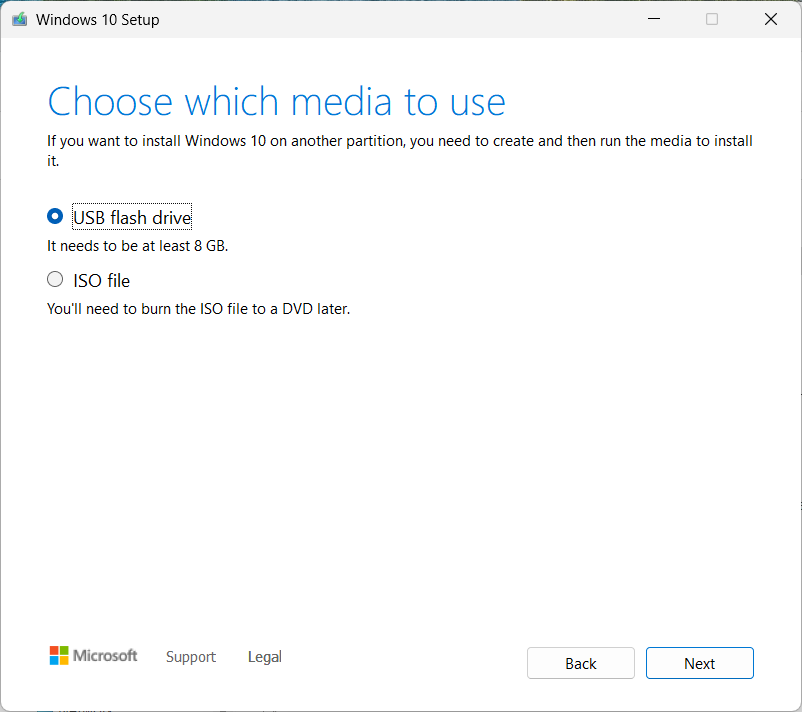Click text "It needs to be at least 8 GB."
This screenshot has height=712, width=802.
point(138,246)
